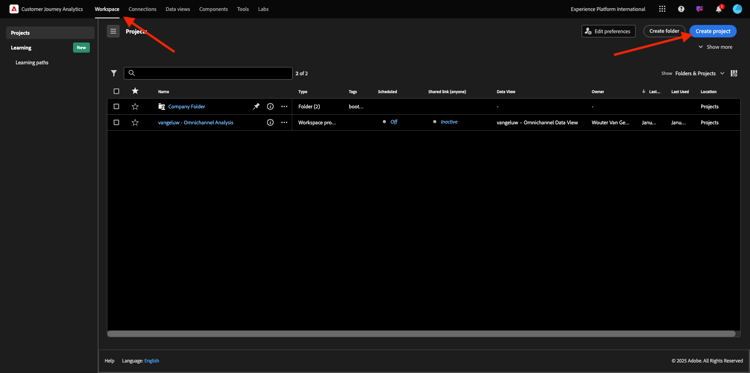Open the Connections menu item
This screenshot has height=373, width=750.
[143, 9]
